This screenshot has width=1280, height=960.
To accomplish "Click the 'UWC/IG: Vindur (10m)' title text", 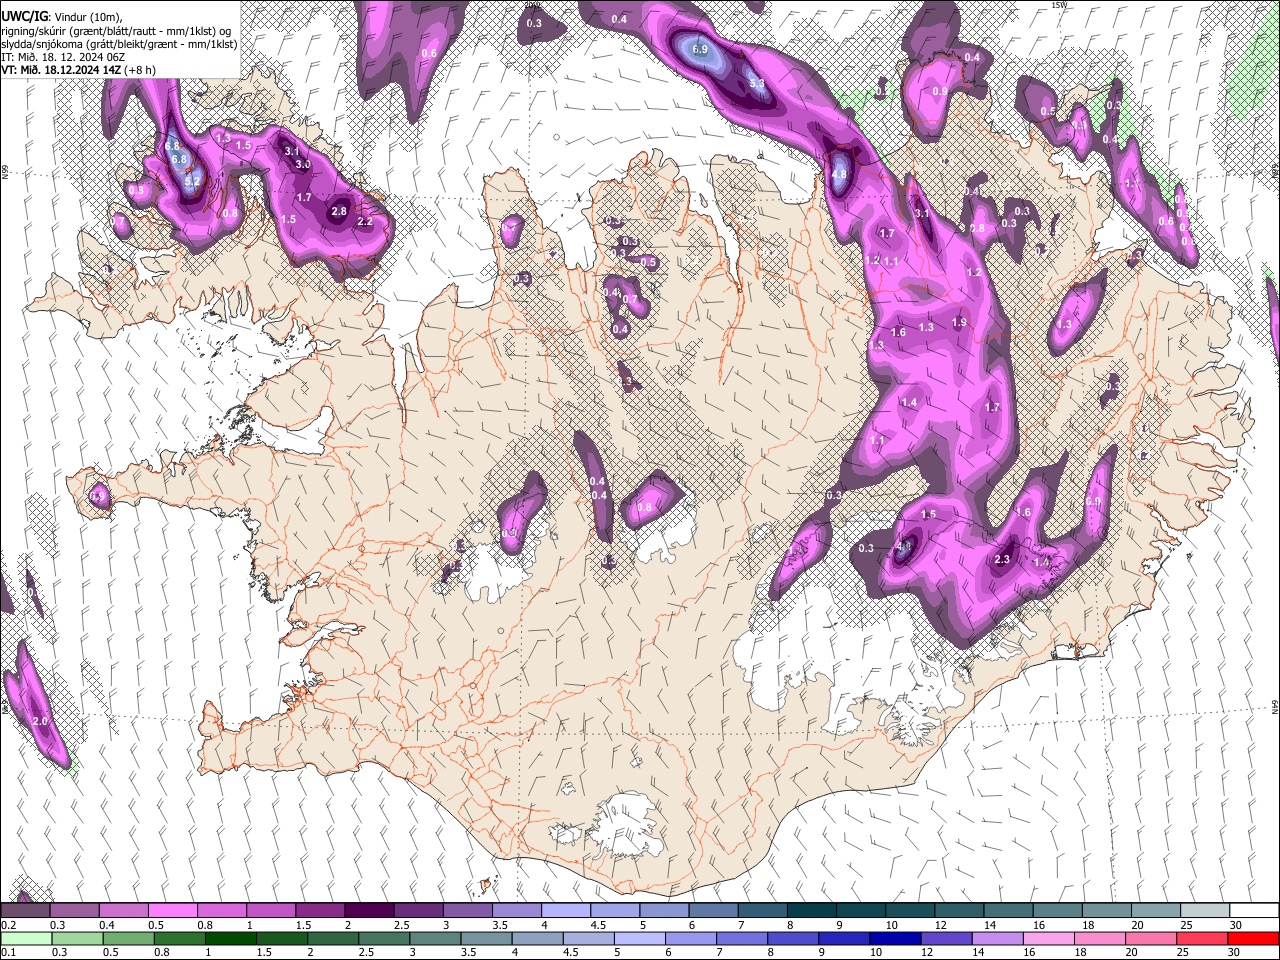I will pos(62,17).
